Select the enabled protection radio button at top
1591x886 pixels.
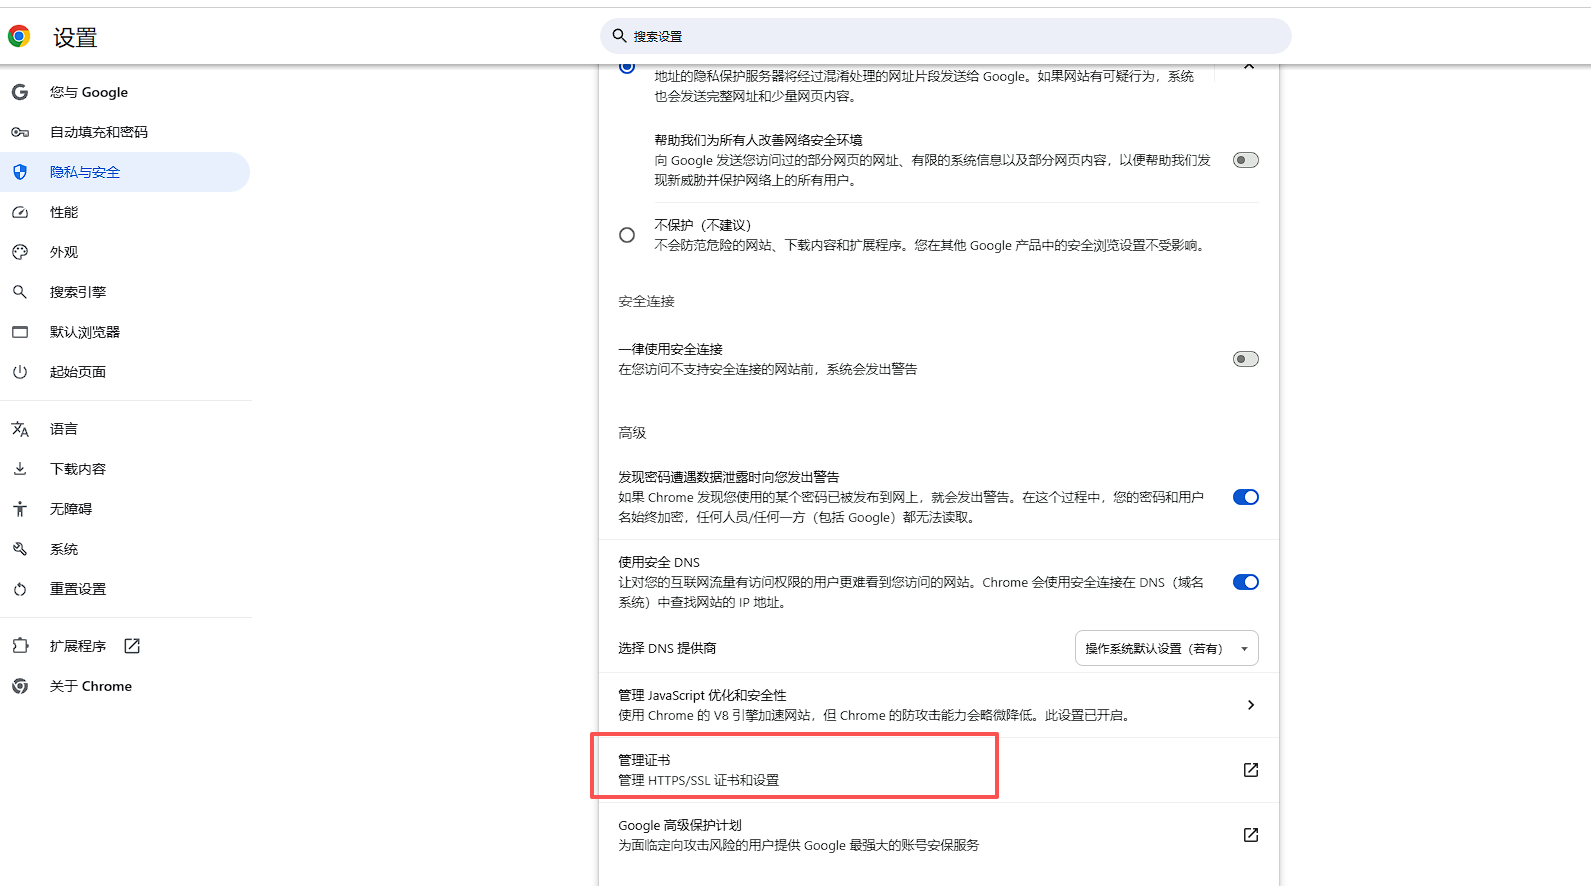[627, 66]
